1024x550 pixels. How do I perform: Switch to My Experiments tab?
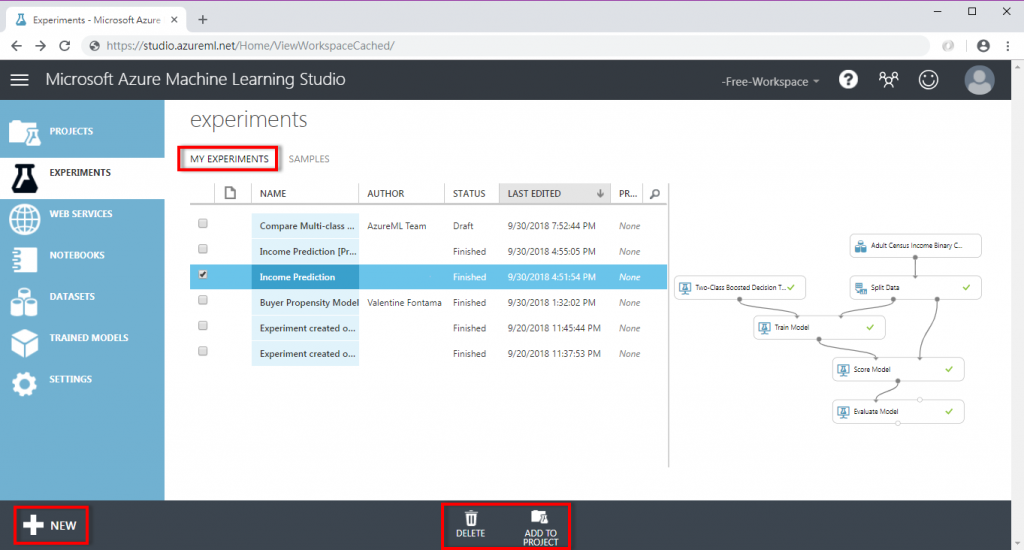click(x=229, y=159)
